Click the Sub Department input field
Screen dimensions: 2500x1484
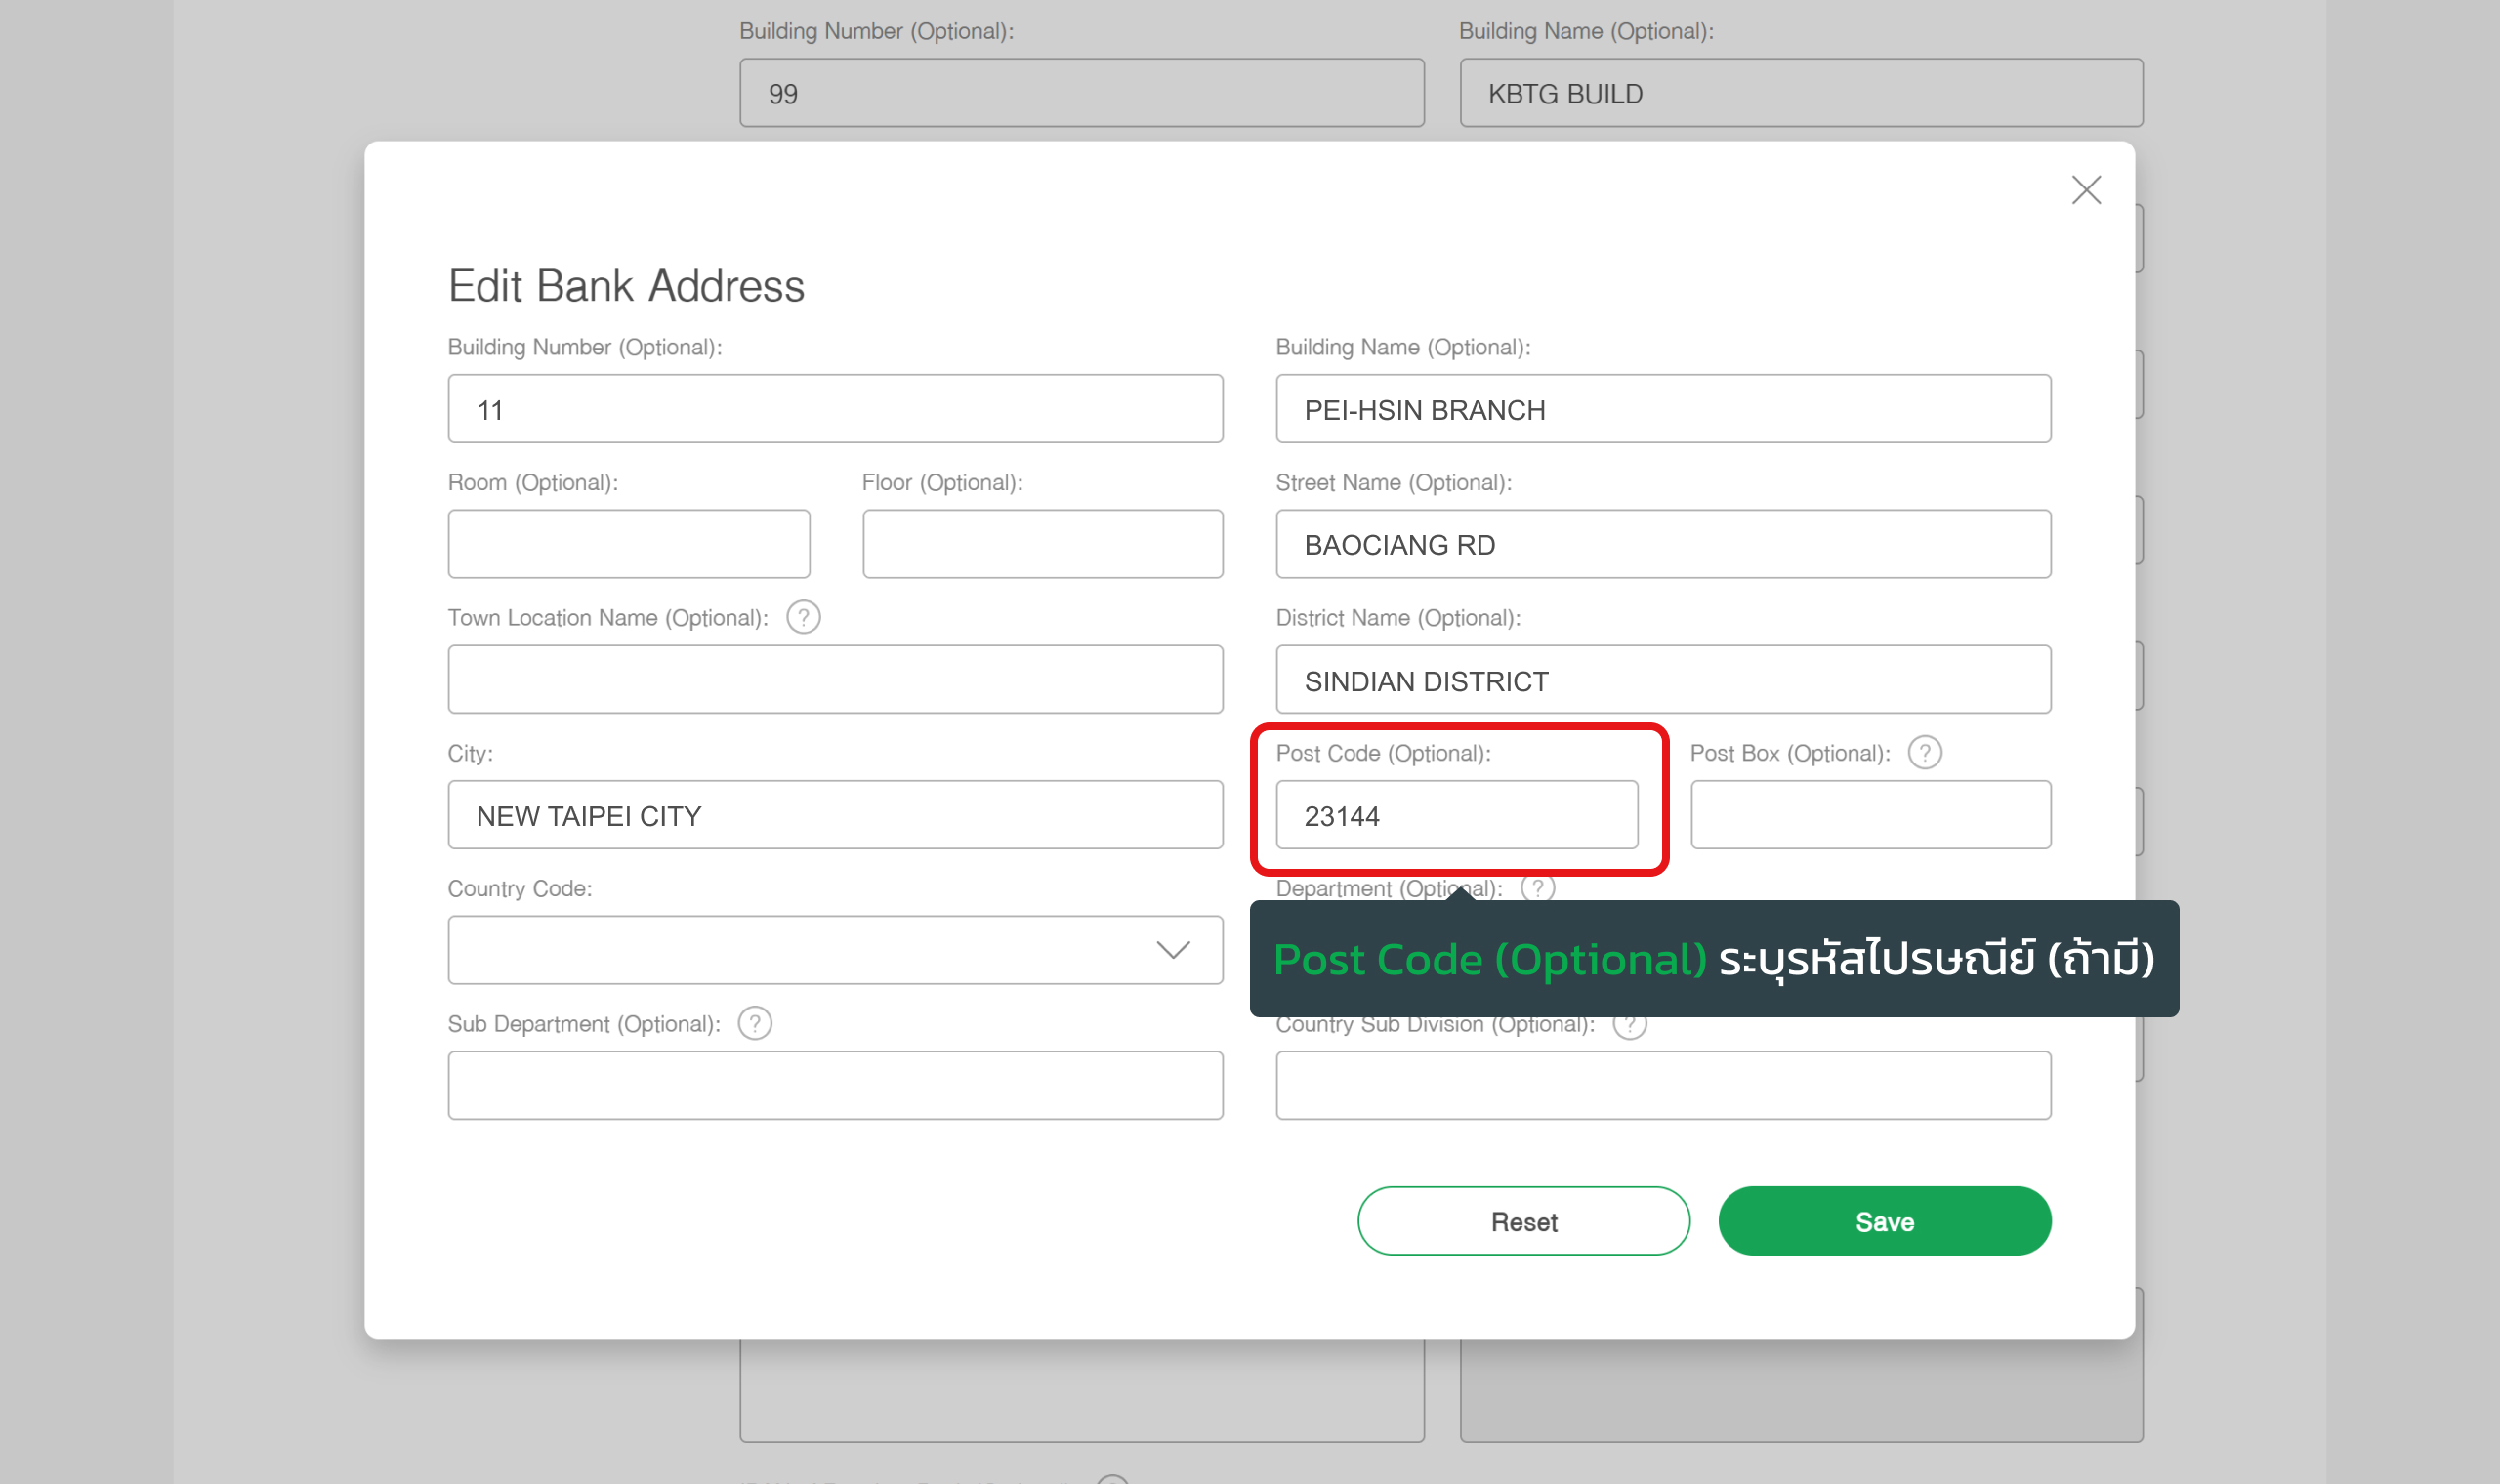tap(835, 1085)
